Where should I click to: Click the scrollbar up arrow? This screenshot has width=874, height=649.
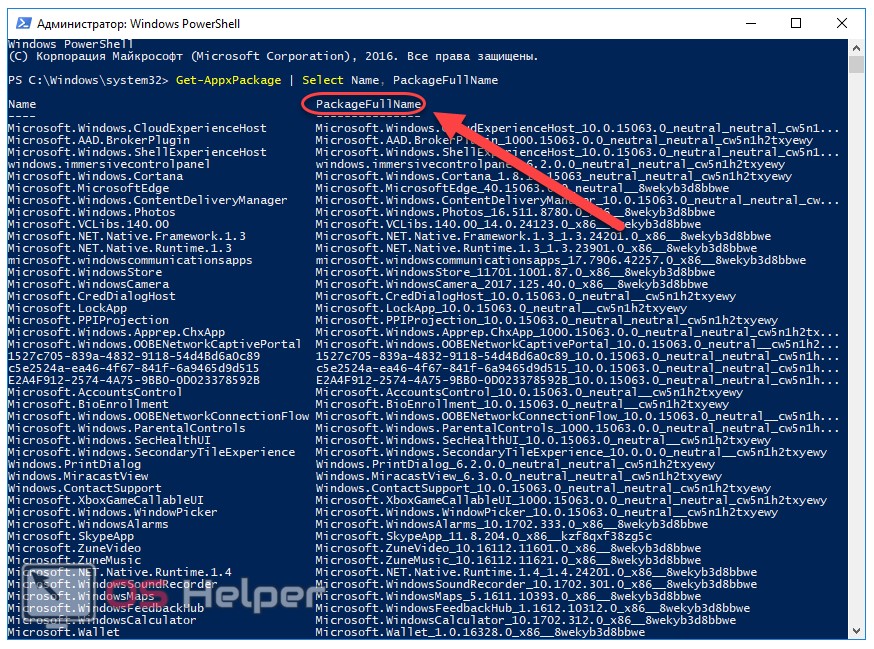click(856, 48)
